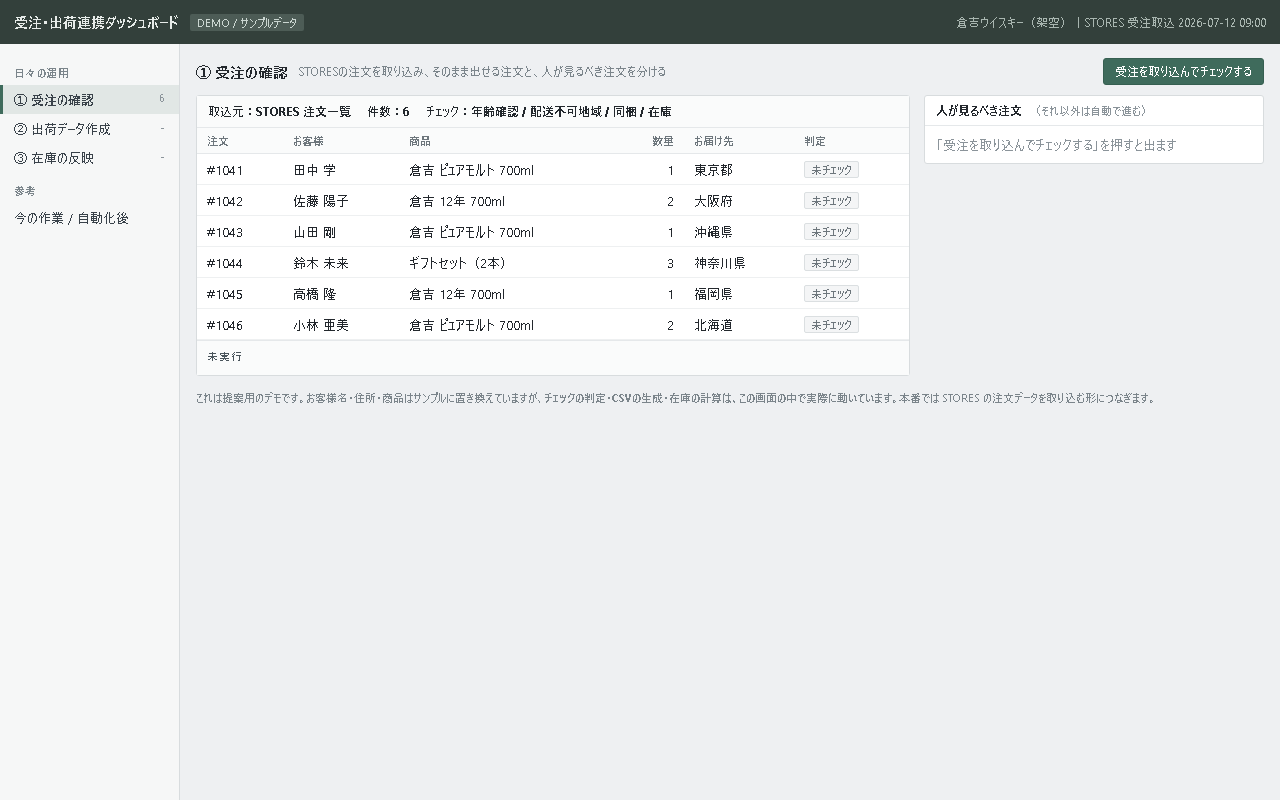This screenshot has height=800, width=1280.
Task: Go to ② 出荷データ作成 sidebar item
Action: [x=90, y=129]
